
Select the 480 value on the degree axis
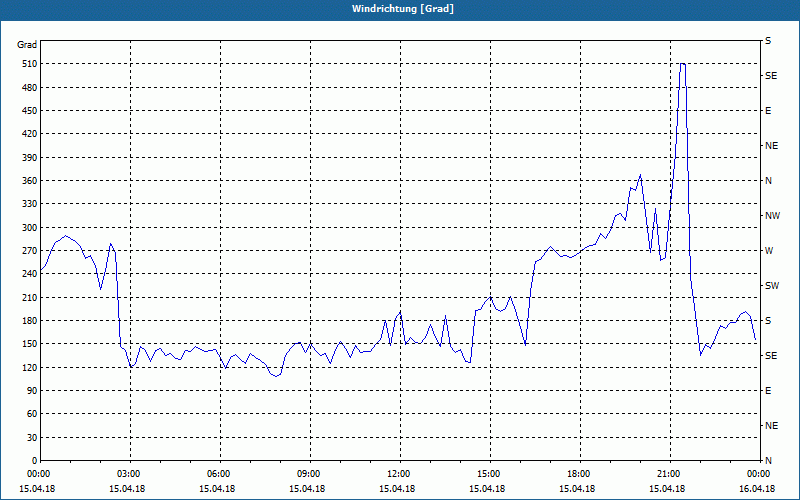(30, 88)
